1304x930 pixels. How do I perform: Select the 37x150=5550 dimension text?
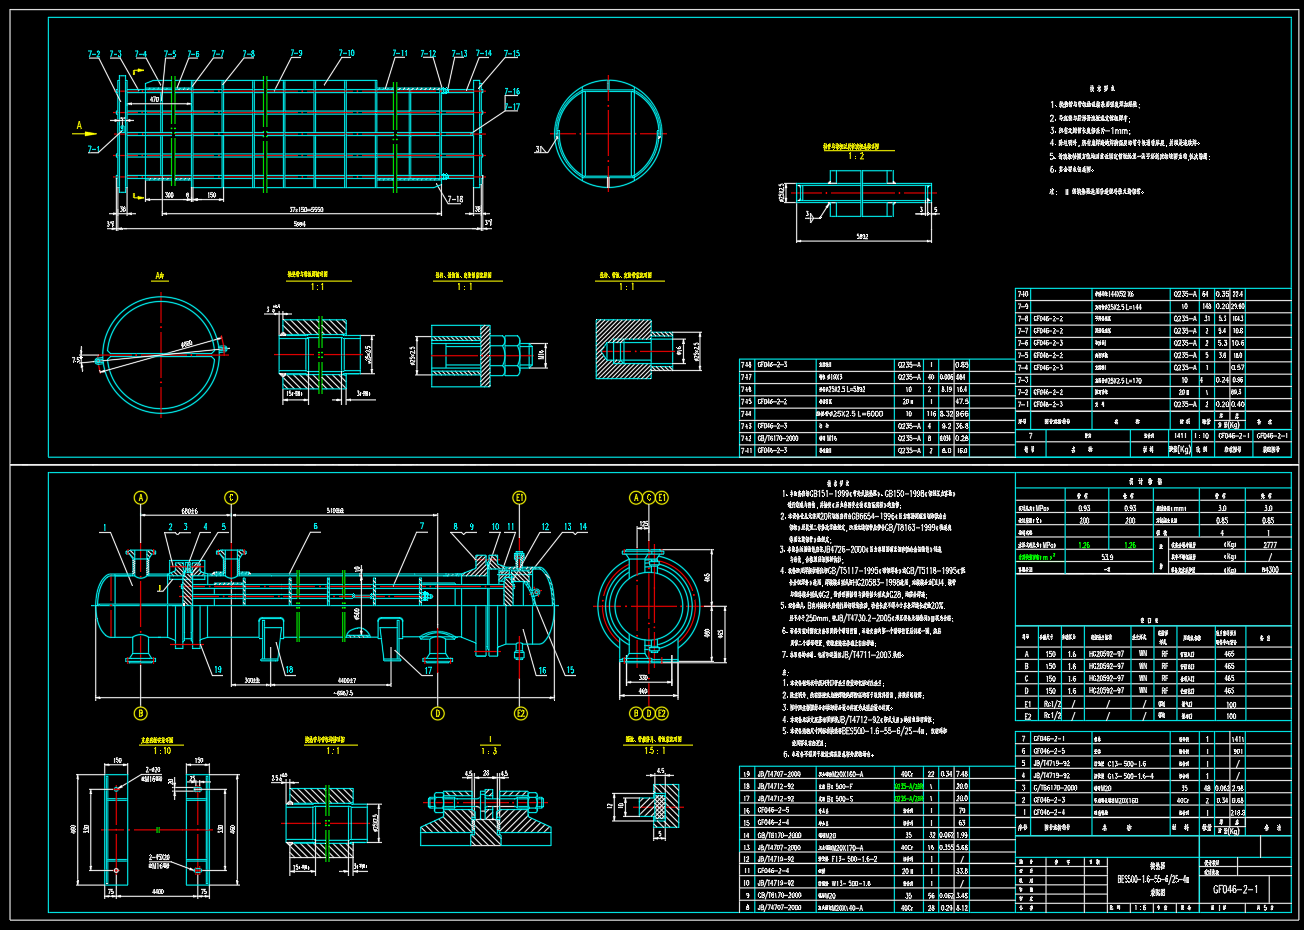coord(300,211)
